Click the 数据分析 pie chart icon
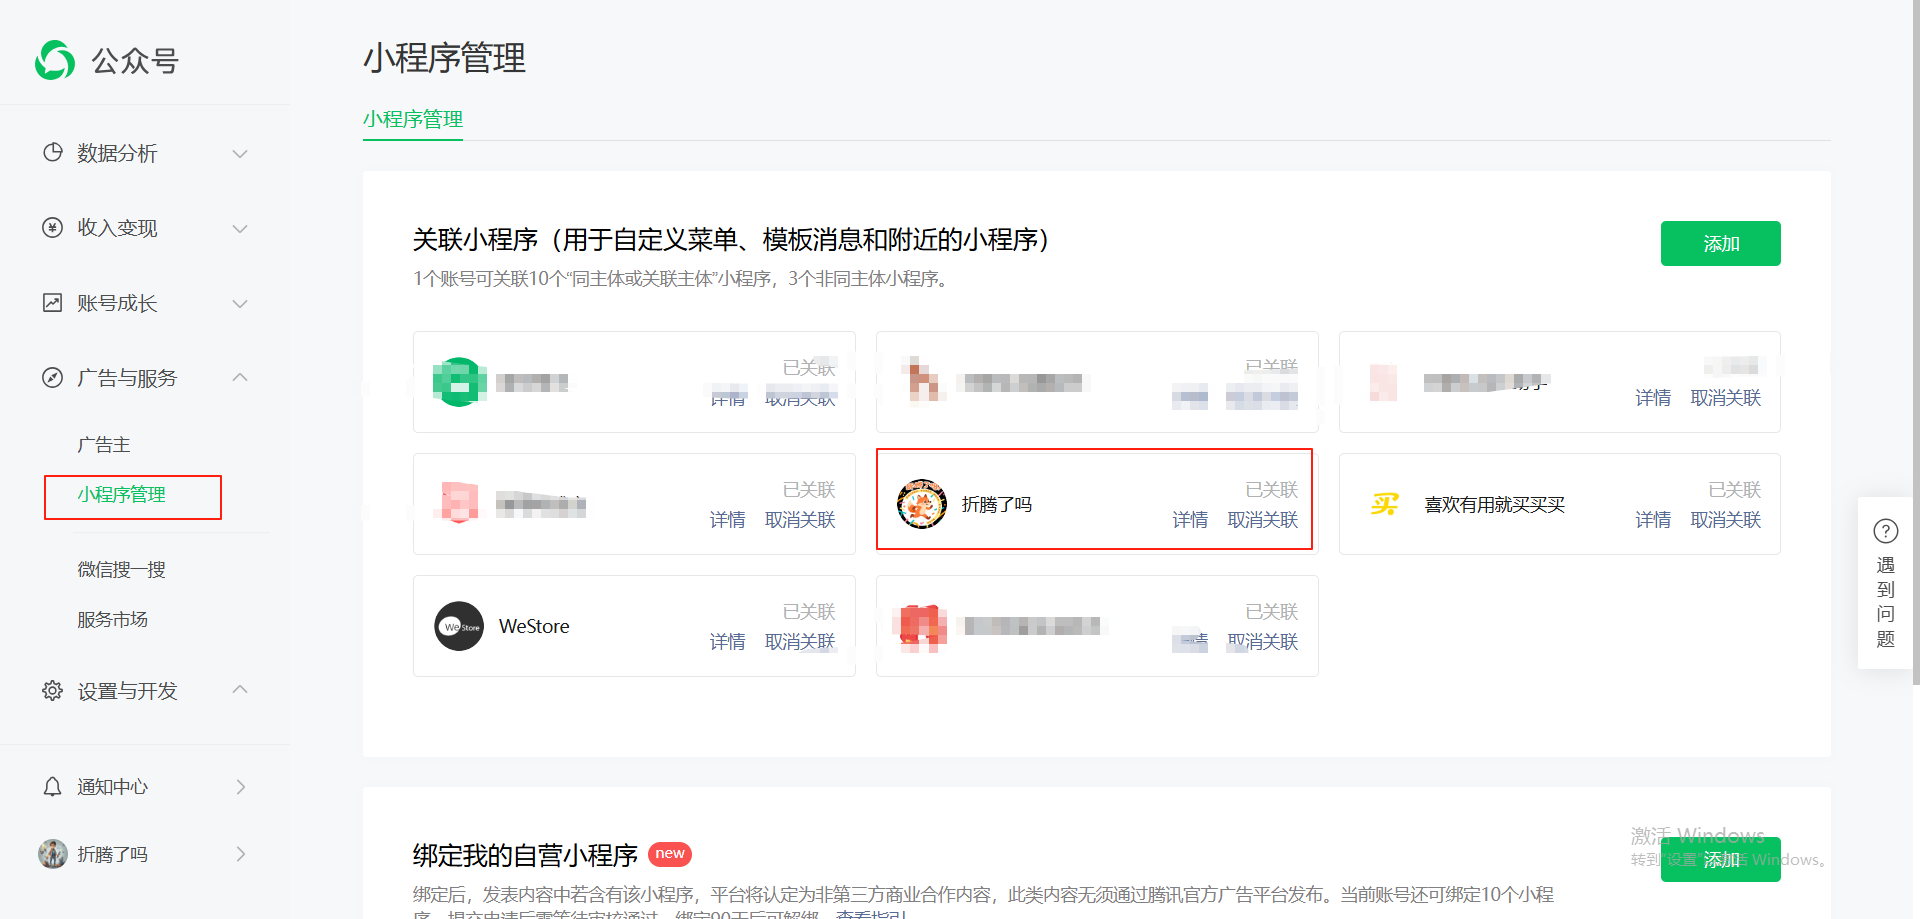Image resolution: width=1920 pixels, height=919 pixels. tap(53, 152)
